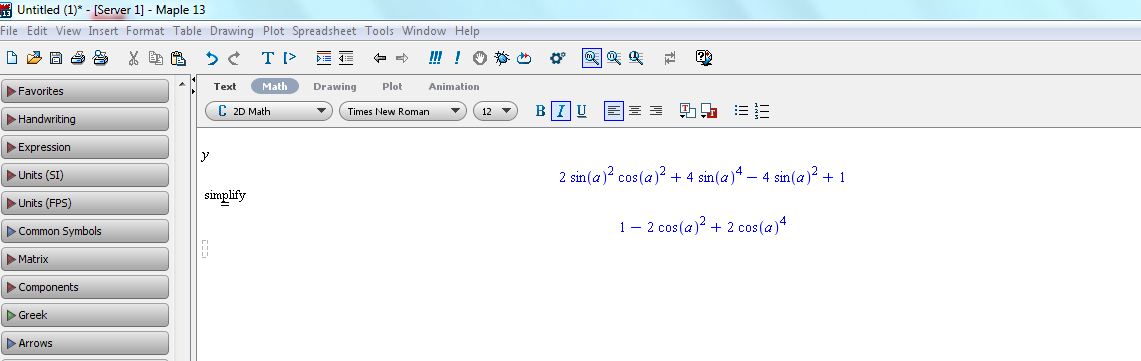Switch to Text input mode

(x=225, y=86)
